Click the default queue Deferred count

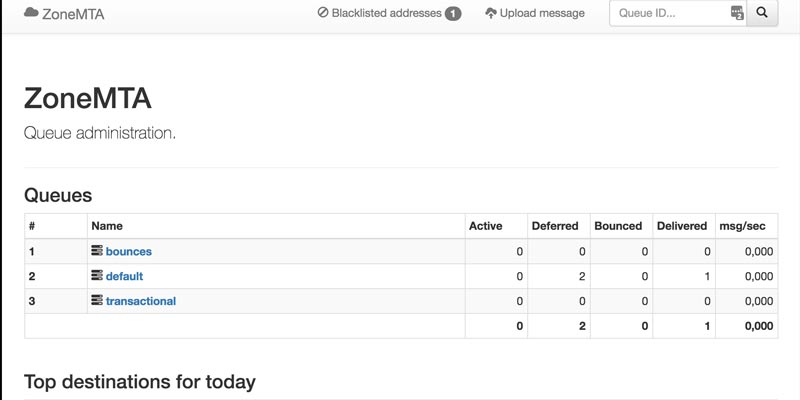pyautogui.click(x=581, y=276)
